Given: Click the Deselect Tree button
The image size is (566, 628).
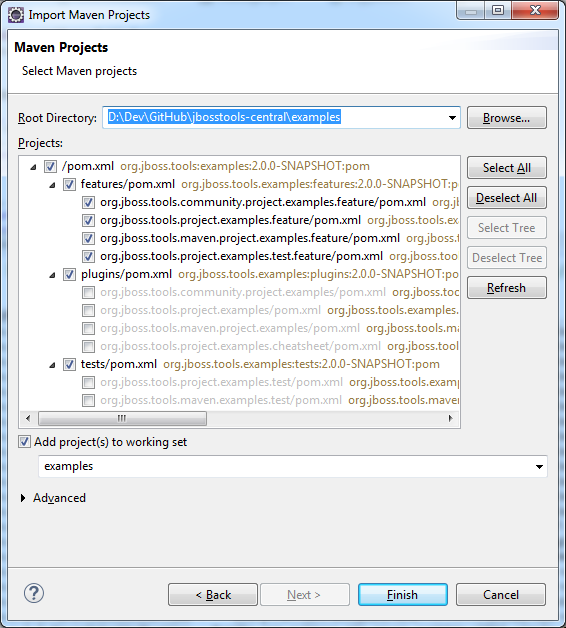Looking at the screenshot, I should click(507, 258).
